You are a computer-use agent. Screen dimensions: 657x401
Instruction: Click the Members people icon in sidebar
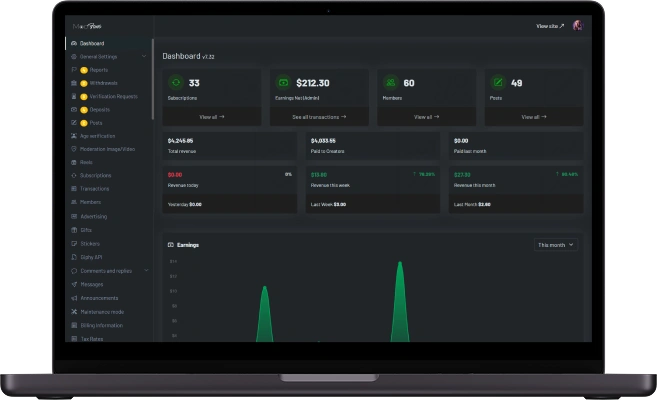(x=74, y=202)
